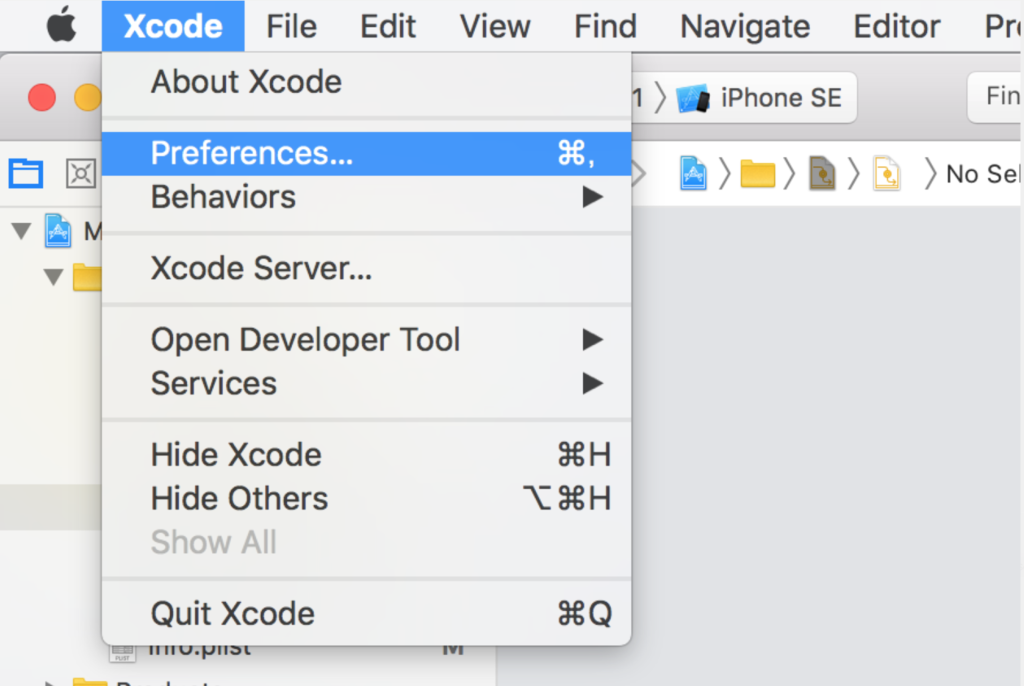
Task: Choose Preferences… from the Xcode menu
Action: coord(251,153)
